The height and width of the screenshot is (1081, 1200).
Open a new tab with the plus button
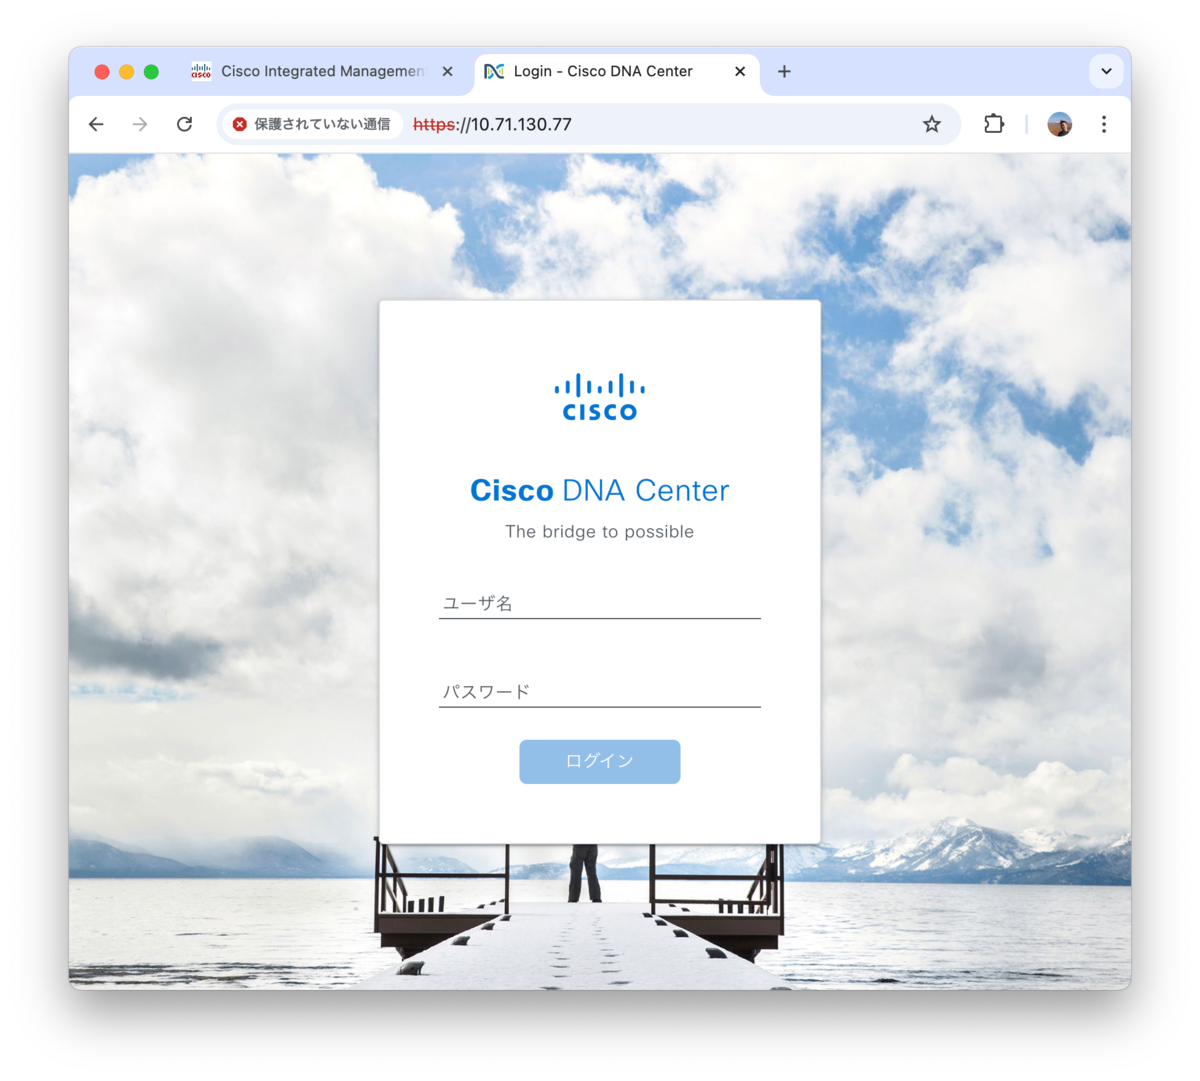tap(784, 71)
